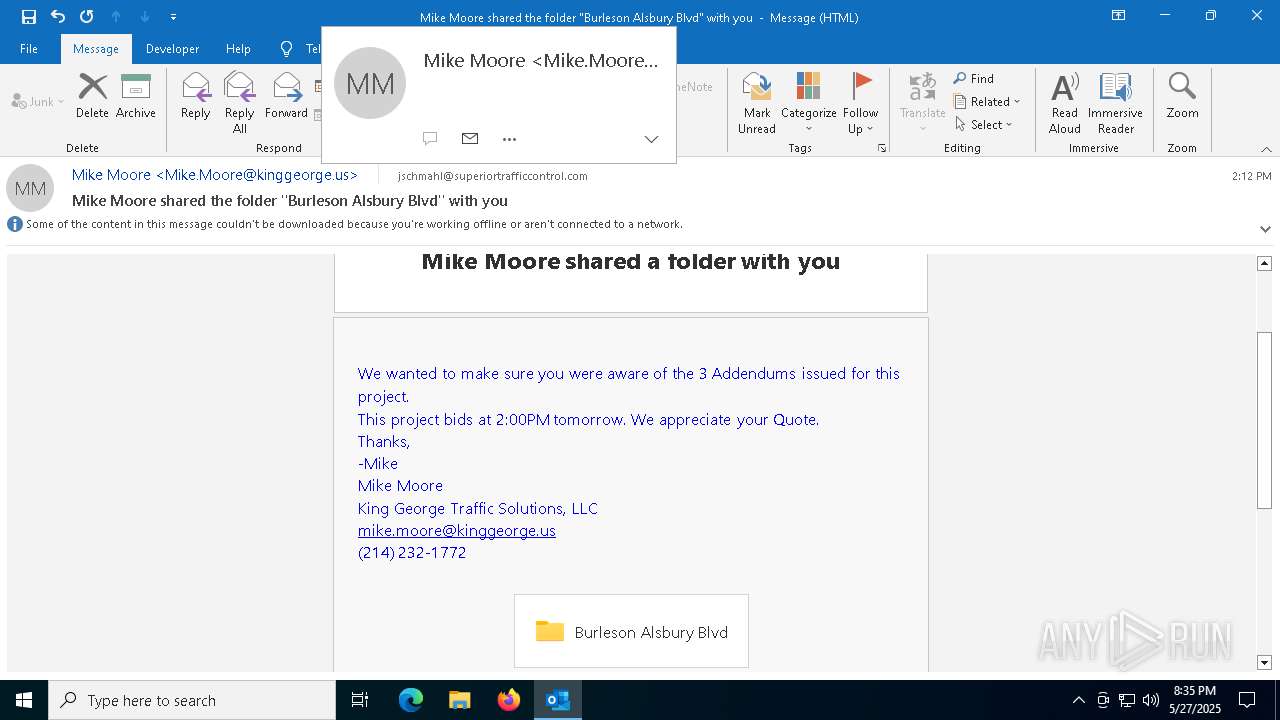1280x720 pixels.
Task: Open the File menu
Action: 29,49
